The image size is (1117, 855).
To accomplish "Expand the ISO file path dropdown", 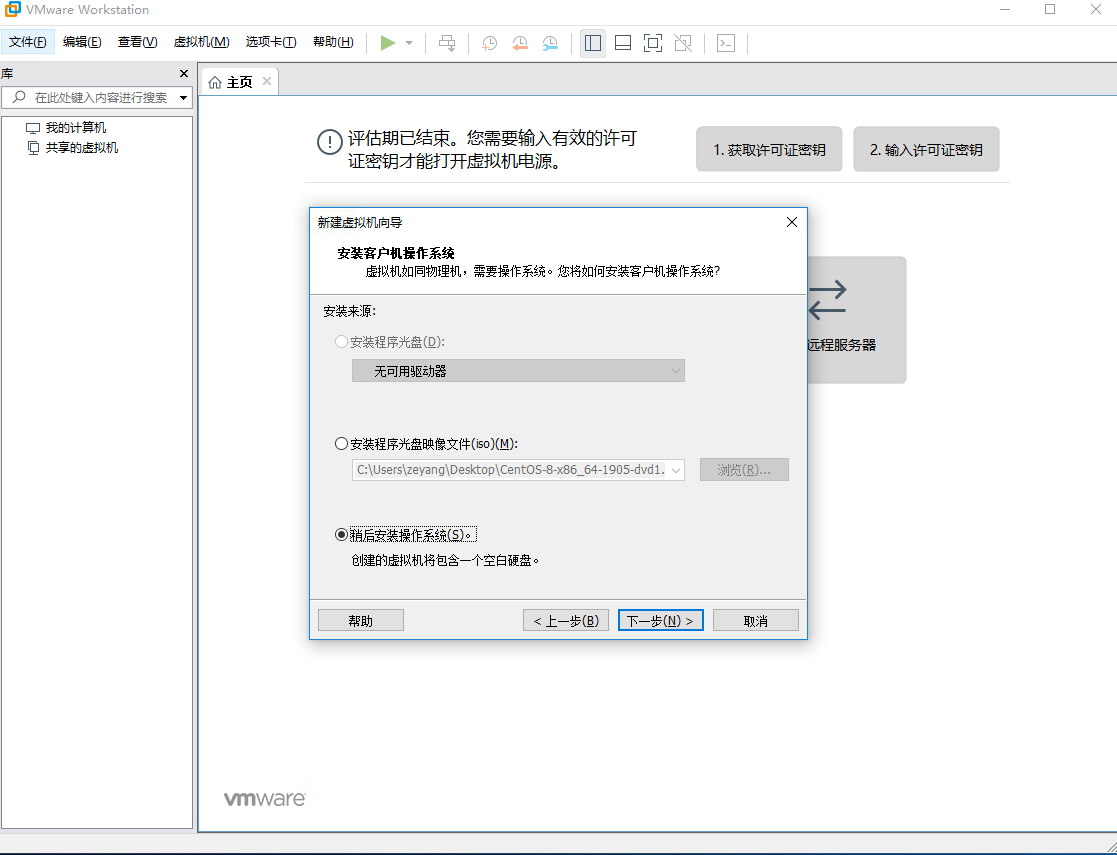I will (674, 469).
